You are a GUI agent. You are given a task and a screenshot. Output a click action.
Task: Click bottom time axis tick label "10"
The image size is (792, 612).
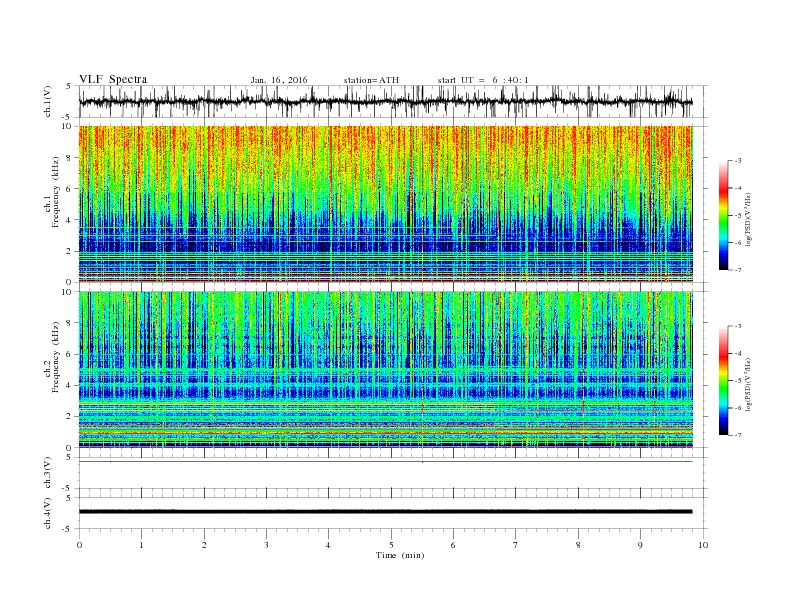pyautogui.click(x=703, y=545)
